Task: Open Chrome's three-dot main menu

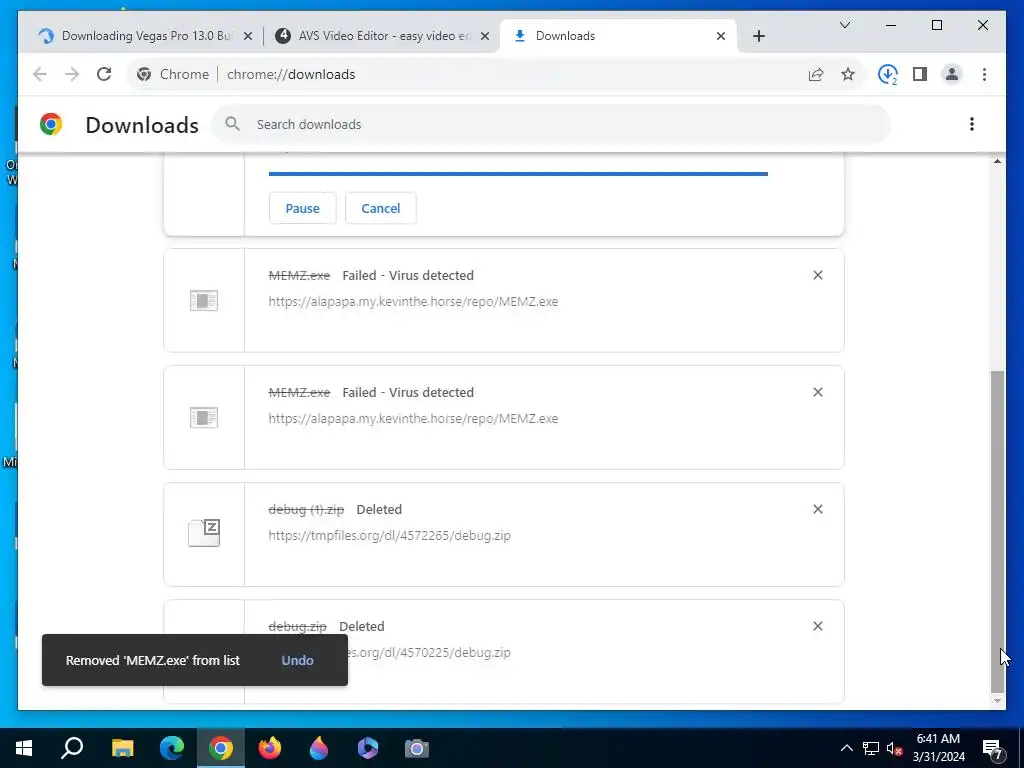Action: 984,74
